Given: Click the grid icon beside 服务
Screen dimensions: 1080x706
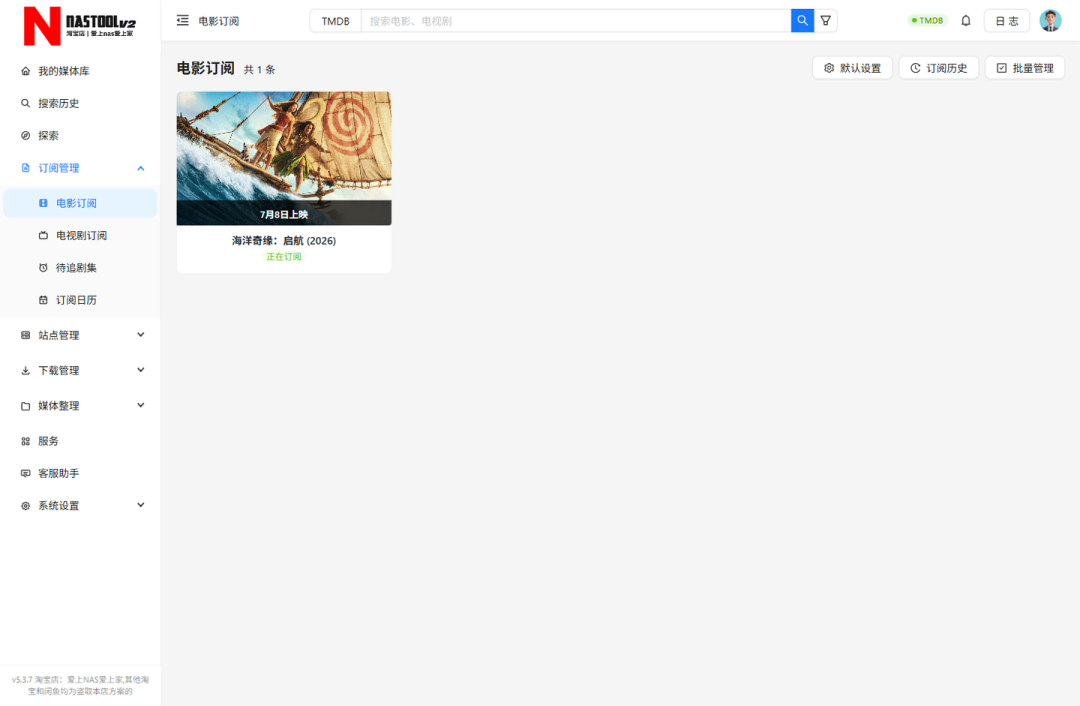Looking at the screenshot, I should (x=25, y=441).
